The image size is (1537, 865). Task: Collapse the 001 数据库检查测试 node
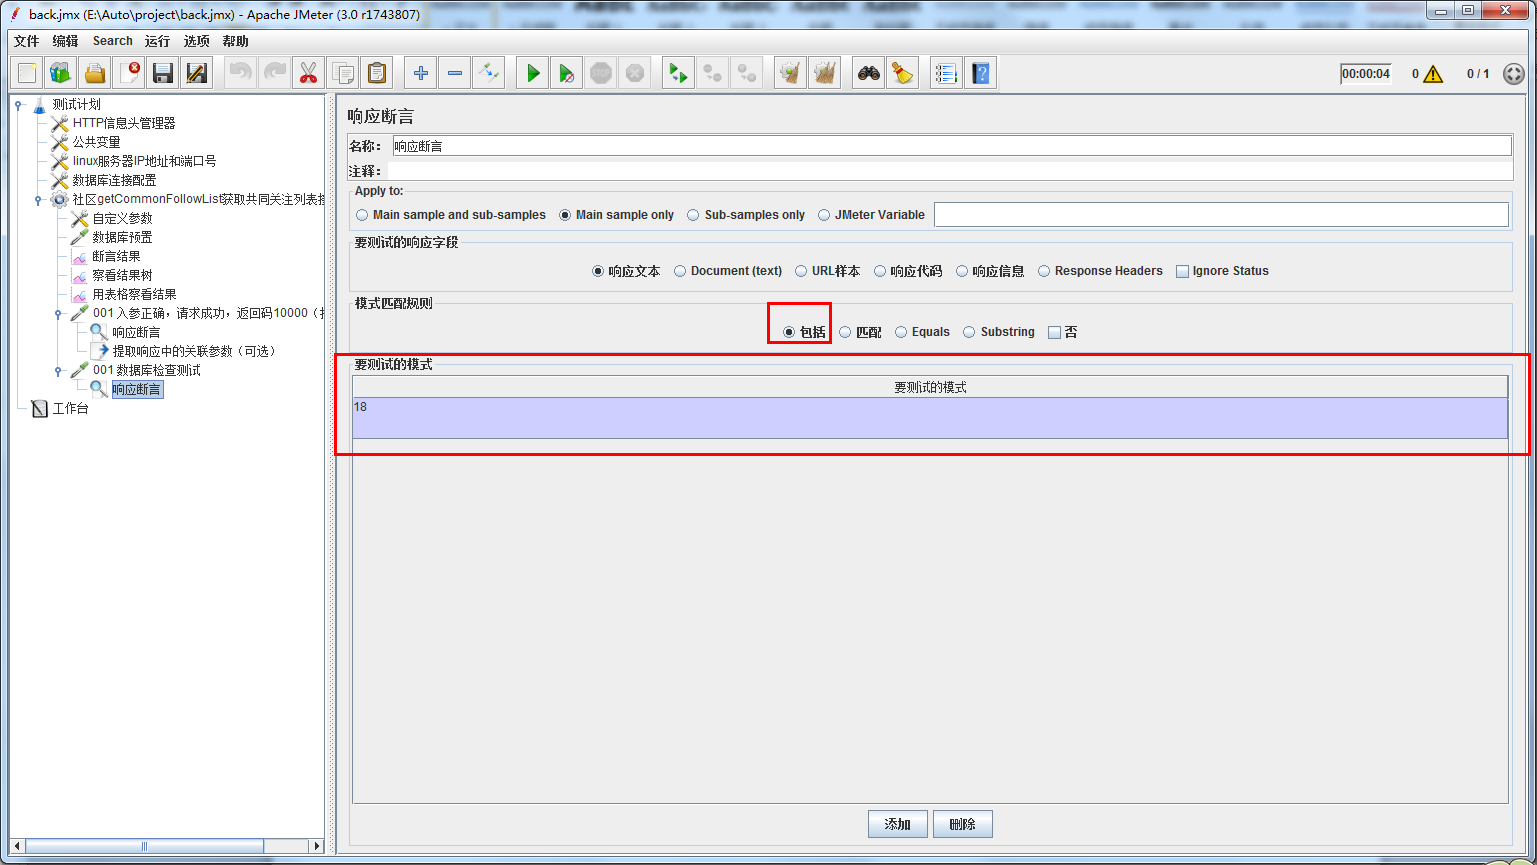(x=58, y=370)
